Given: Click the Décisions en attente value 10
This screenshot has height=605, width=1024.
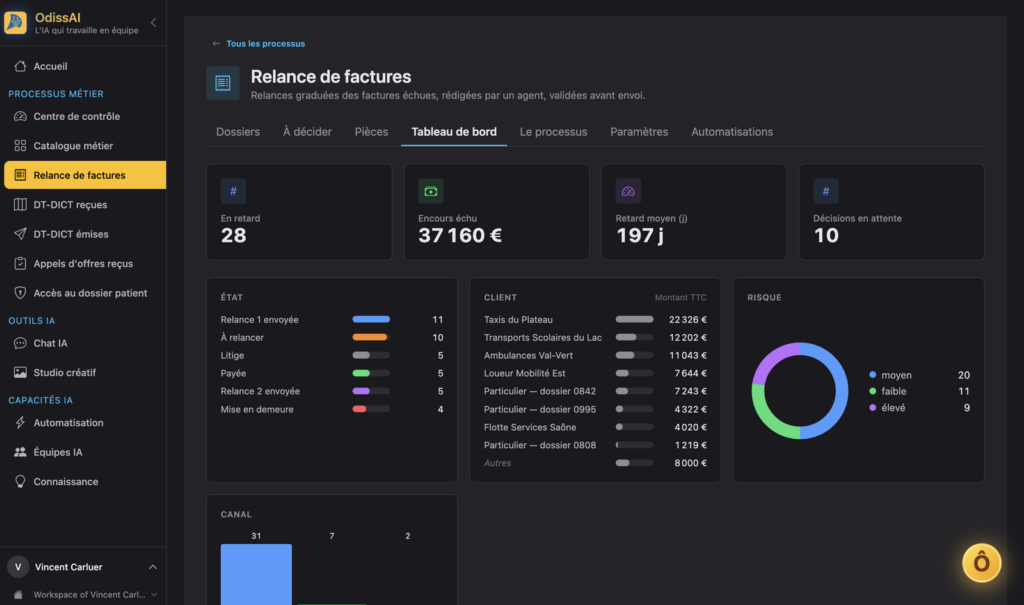Looking at the screenshot, I should pos(826,235).
